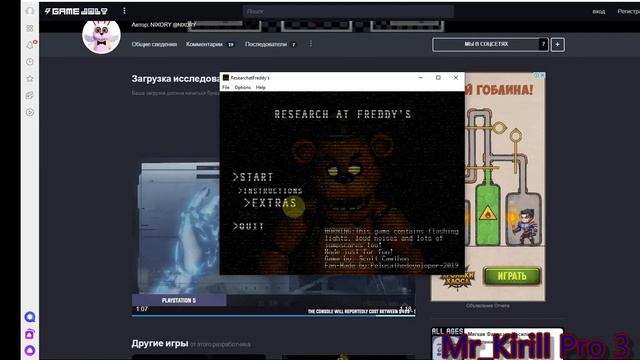Click the pink bunny developer avatar
Screen dimensions: 640x360
(x=101, y=36)
